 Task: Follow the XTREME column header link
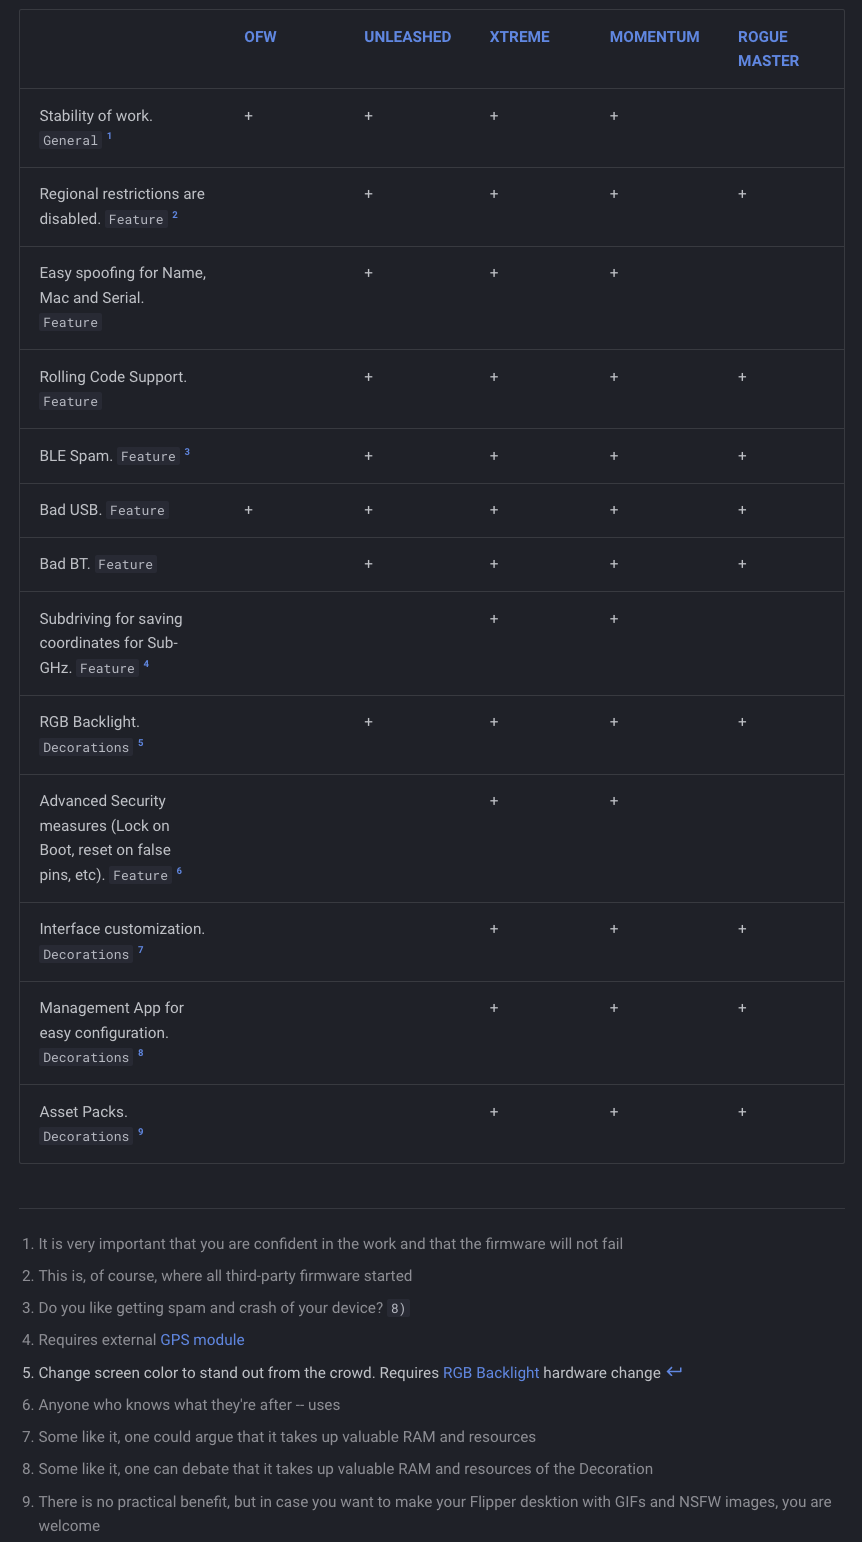click(519, 37)
